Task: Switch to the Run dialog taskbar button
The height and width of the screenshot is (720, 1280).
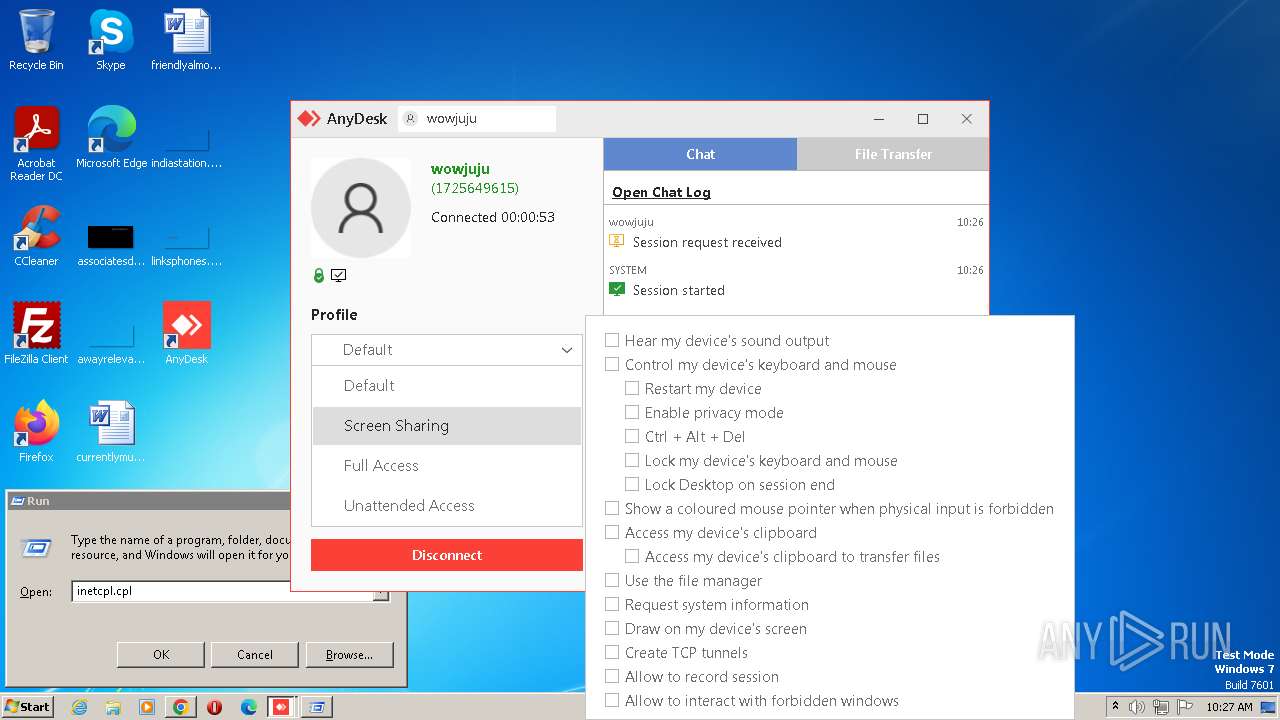Action: pos(316,707)
